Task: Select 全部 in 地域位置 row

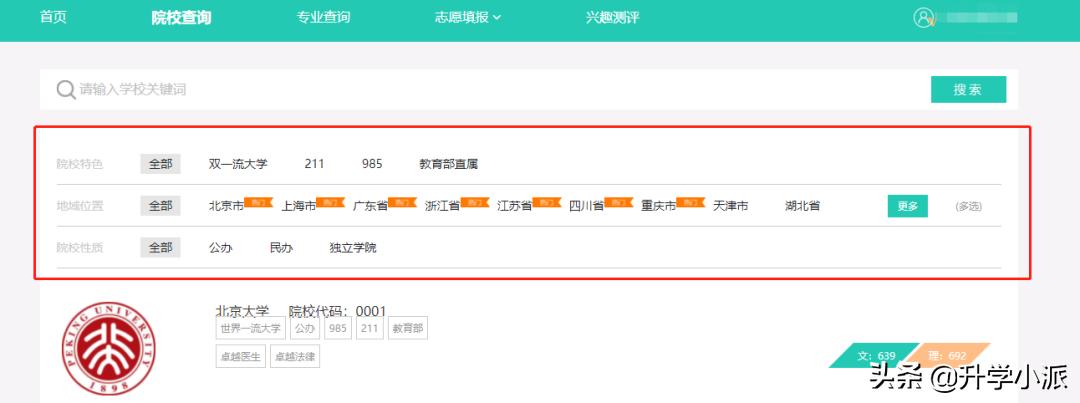Action: (x=160, y=206)
